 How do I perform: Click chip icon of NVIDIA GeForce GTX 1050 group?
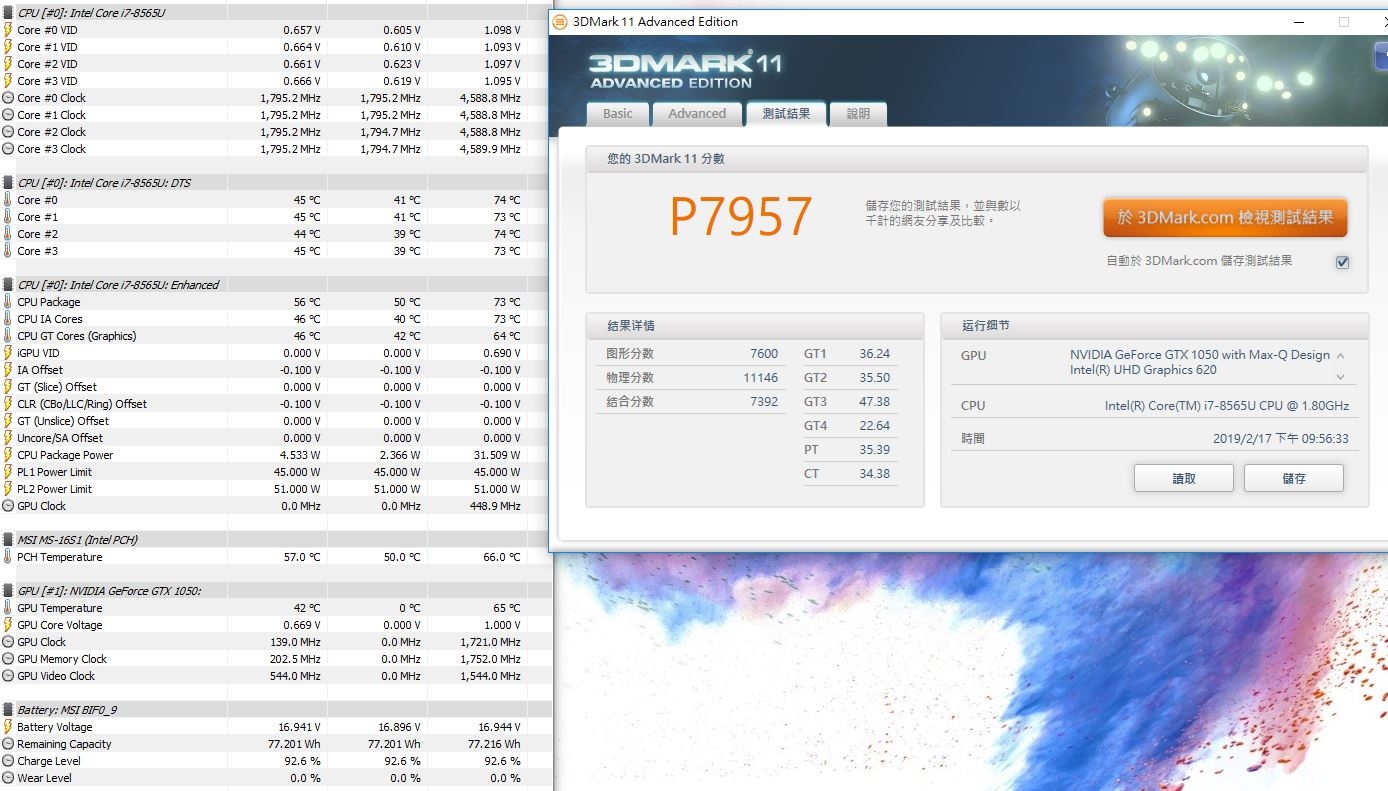[x=8, y=591]
